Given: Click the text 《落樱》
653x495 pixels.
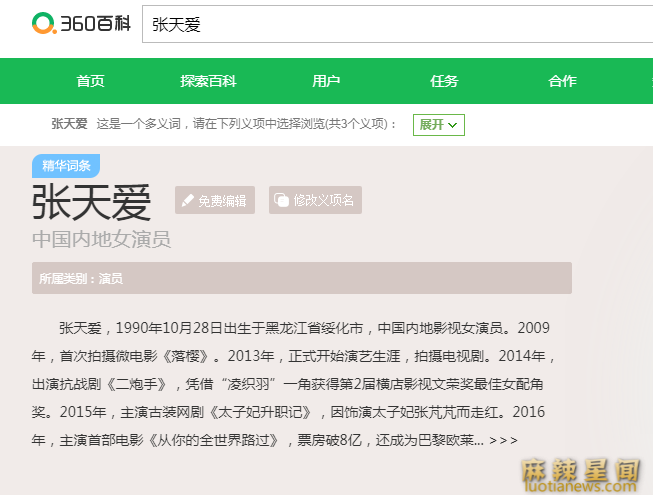Looking at the screenshot, I should tap(185, 356).
